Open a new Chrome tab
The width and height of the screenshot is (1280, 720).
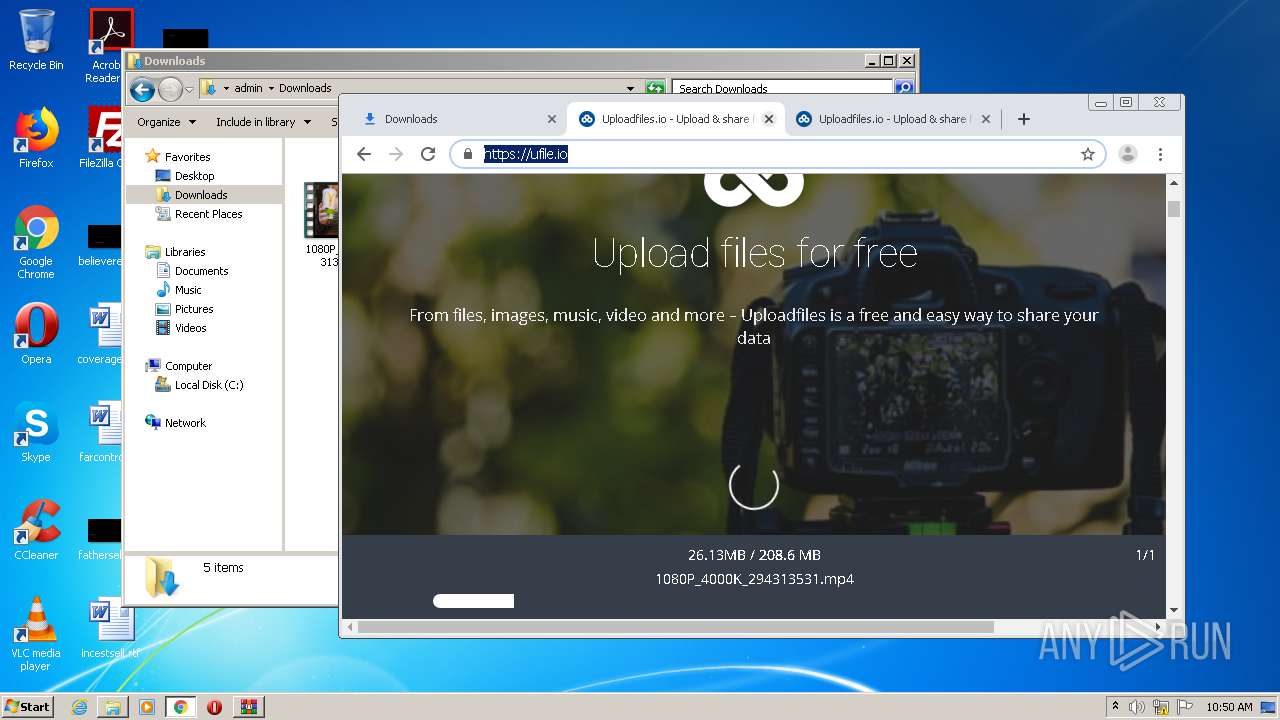[x=1023, y=119]
